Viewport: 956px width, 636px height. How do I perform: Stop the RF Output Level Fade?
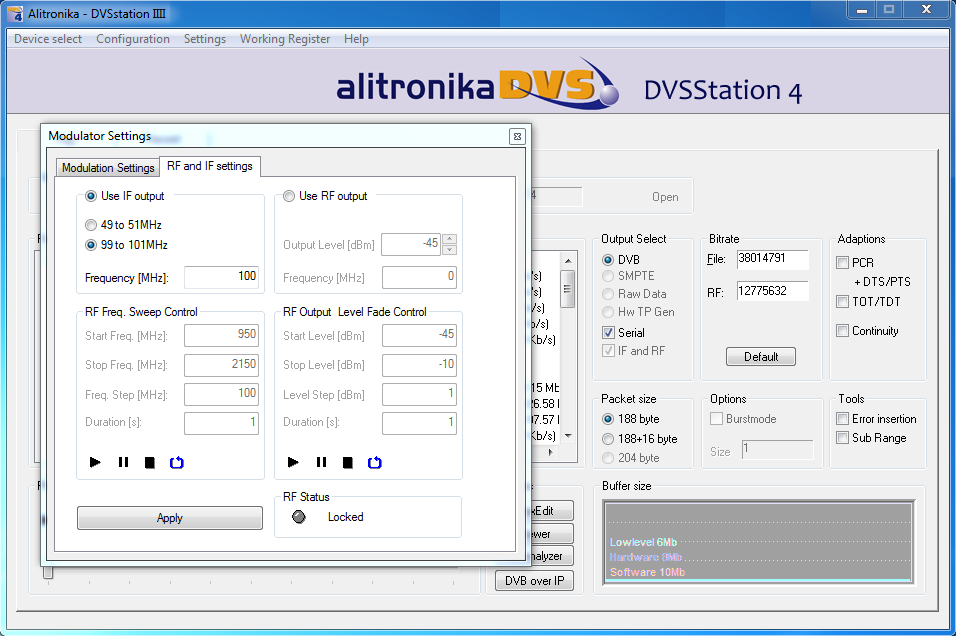348,462
